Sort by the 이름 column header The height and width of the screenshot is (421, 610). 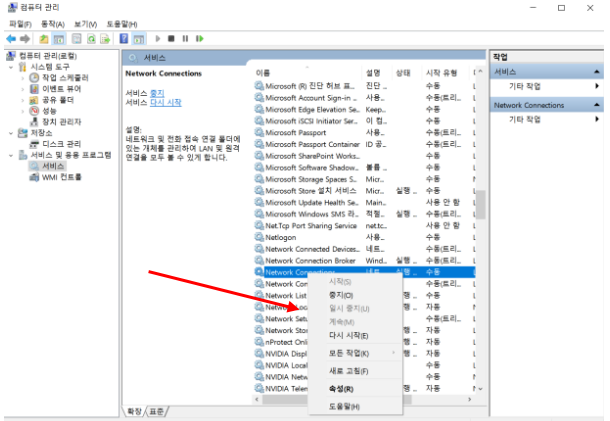[307, 73]
